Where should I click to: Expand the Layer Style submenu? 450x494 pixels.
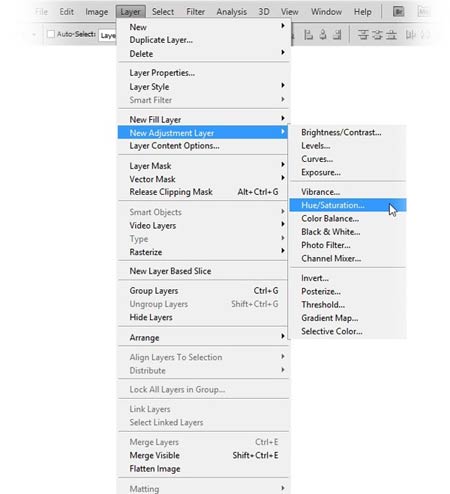coord(203,87)
